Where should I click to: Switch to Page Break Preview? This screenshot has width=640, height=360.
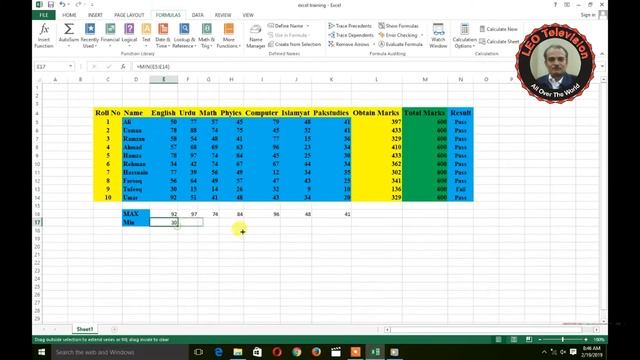pos(529,340)
